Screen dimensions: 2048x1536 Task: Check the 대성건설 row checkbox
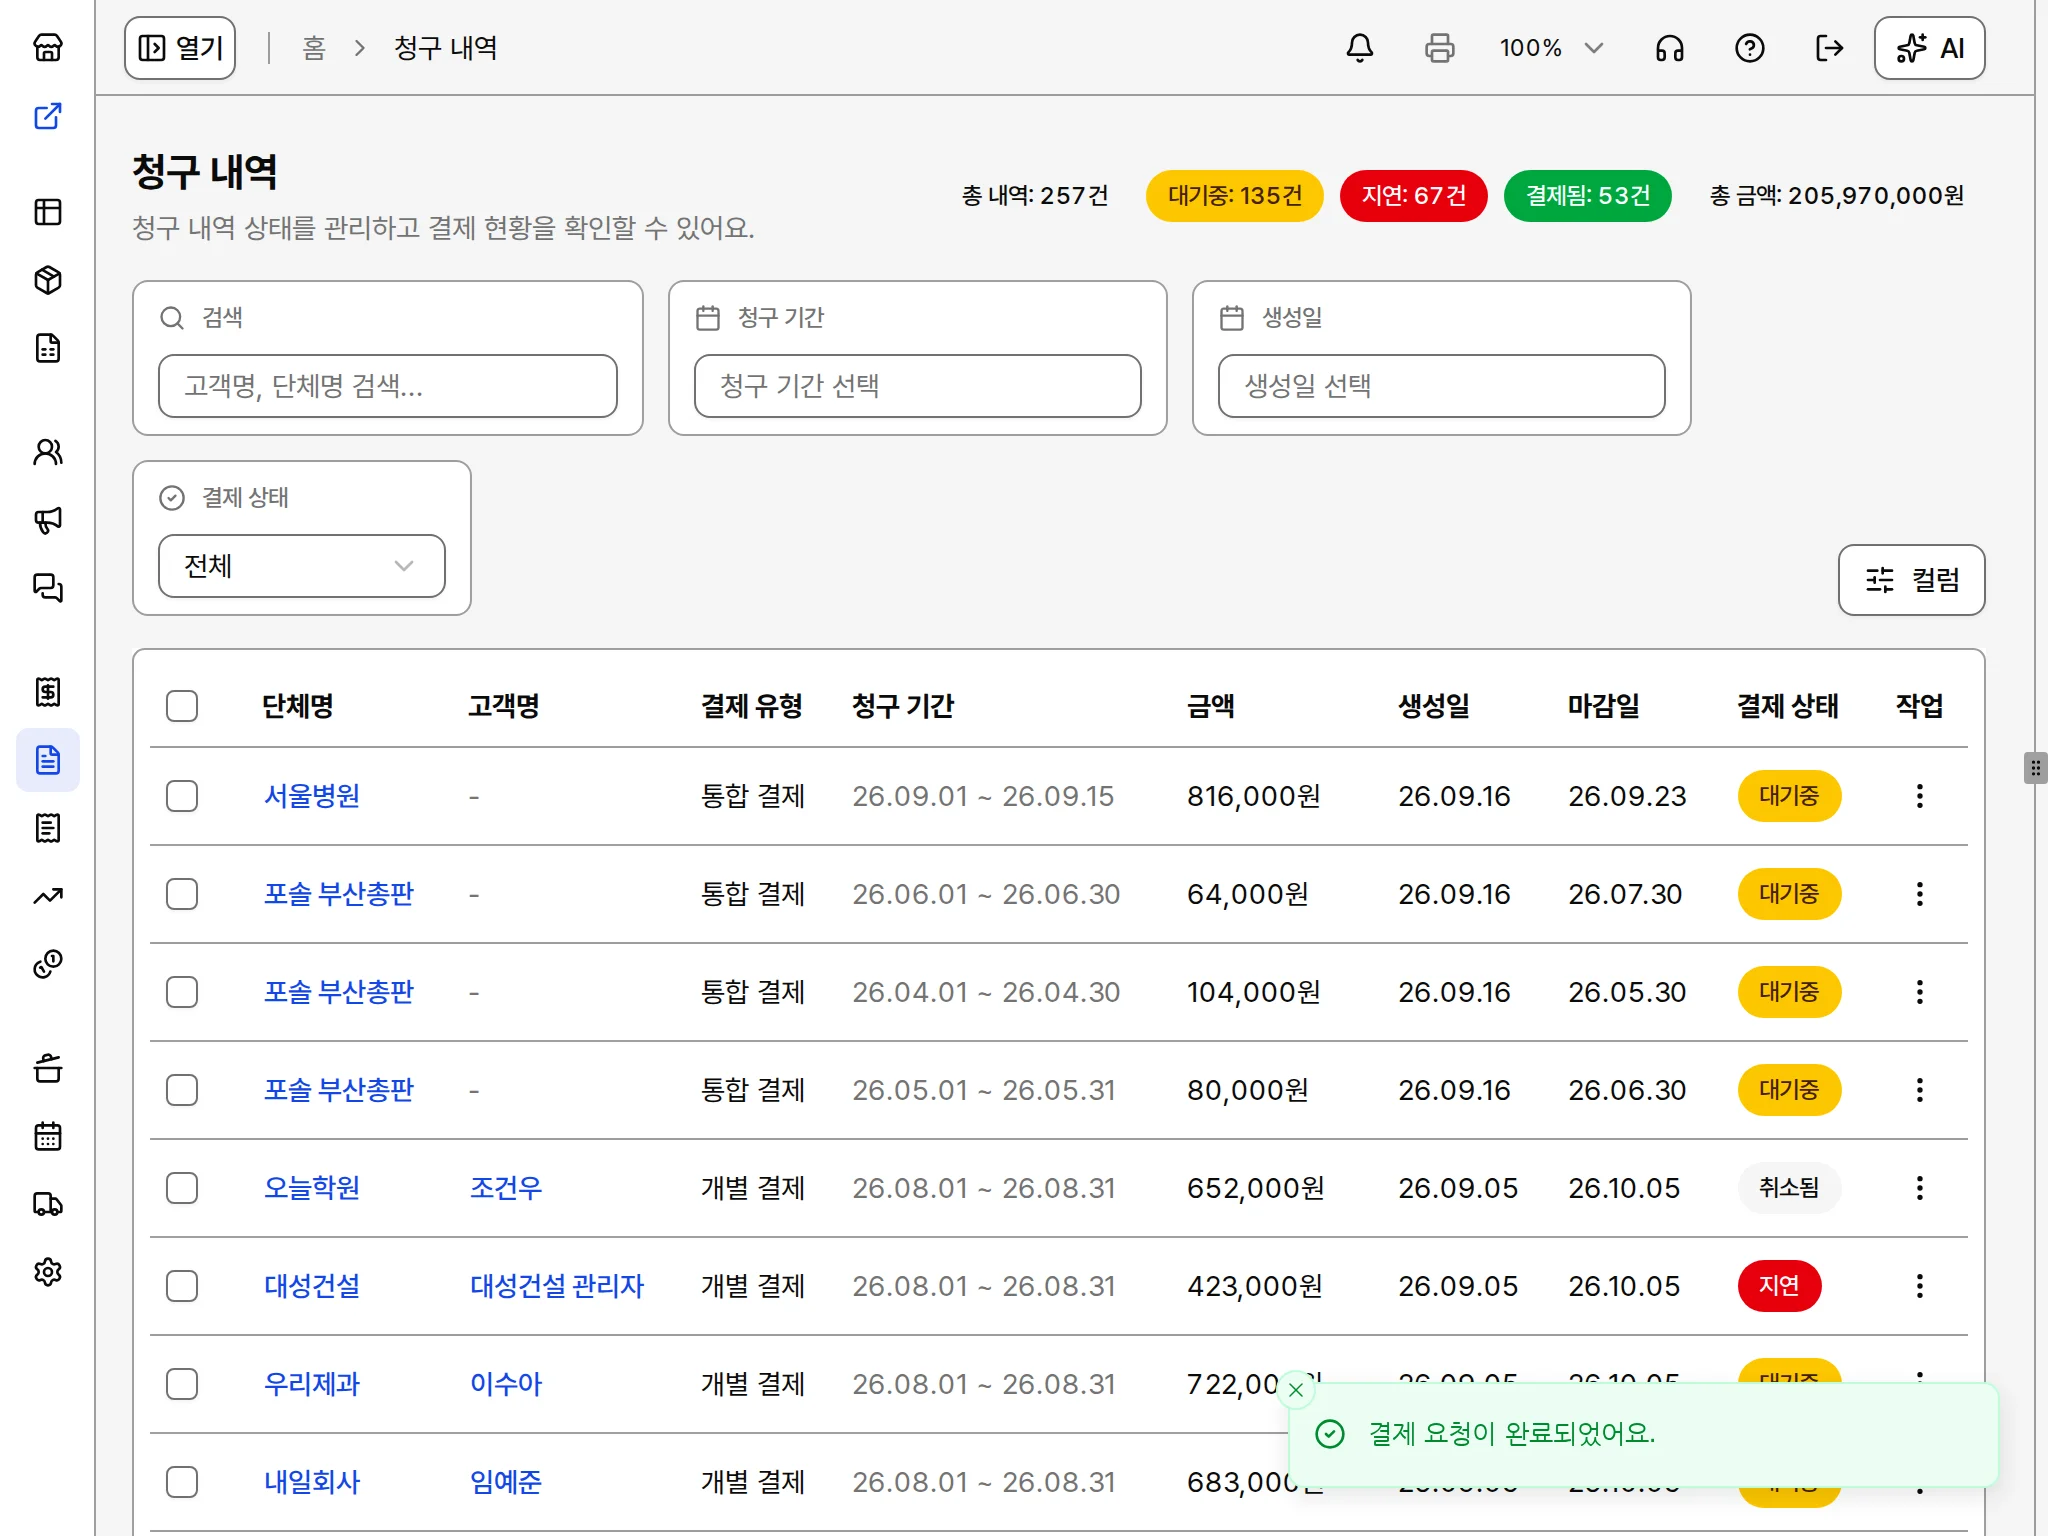[x=182, y=1286]
